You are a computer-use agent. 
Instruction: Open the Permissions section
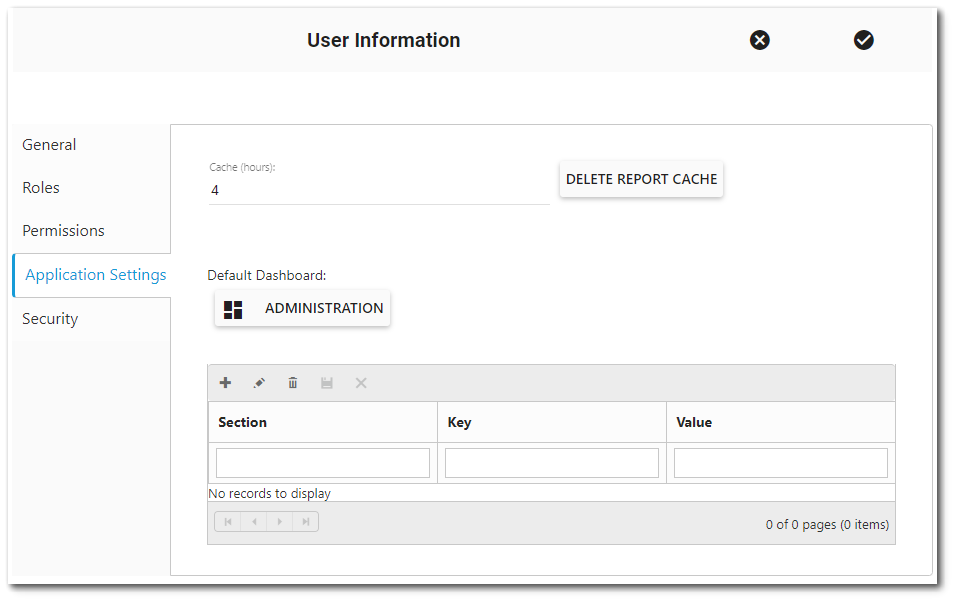(x=63, y=230)
